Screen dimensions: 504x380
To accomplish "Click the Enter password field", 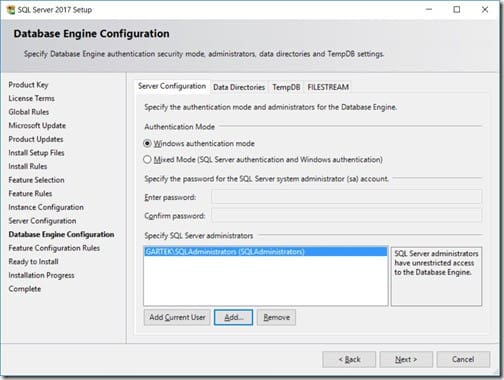I will pyautogui.click(x=346, y=197).
